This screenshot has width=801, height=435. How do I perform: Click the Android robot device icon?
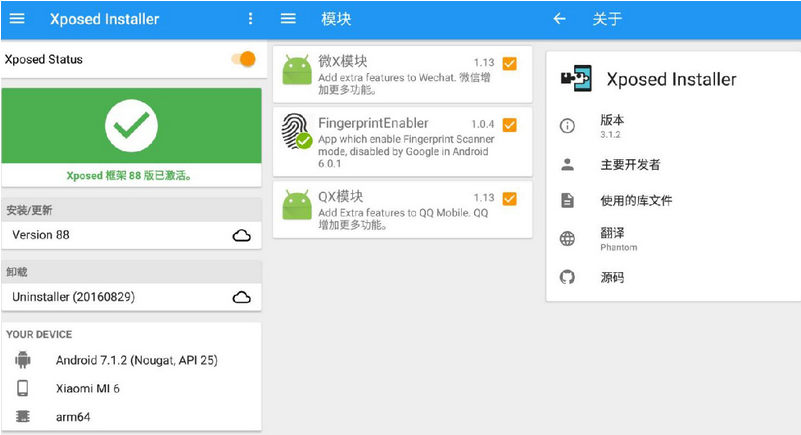(x=22, y=360)
